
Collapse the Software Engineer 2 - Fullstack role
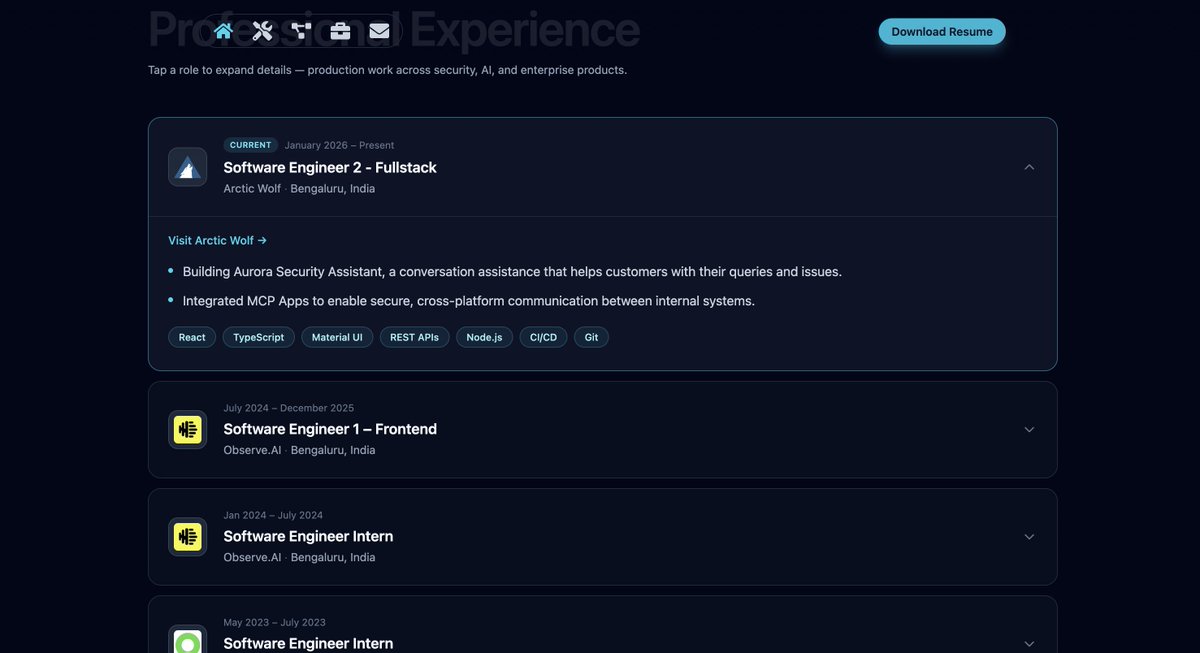(1029, 167)
